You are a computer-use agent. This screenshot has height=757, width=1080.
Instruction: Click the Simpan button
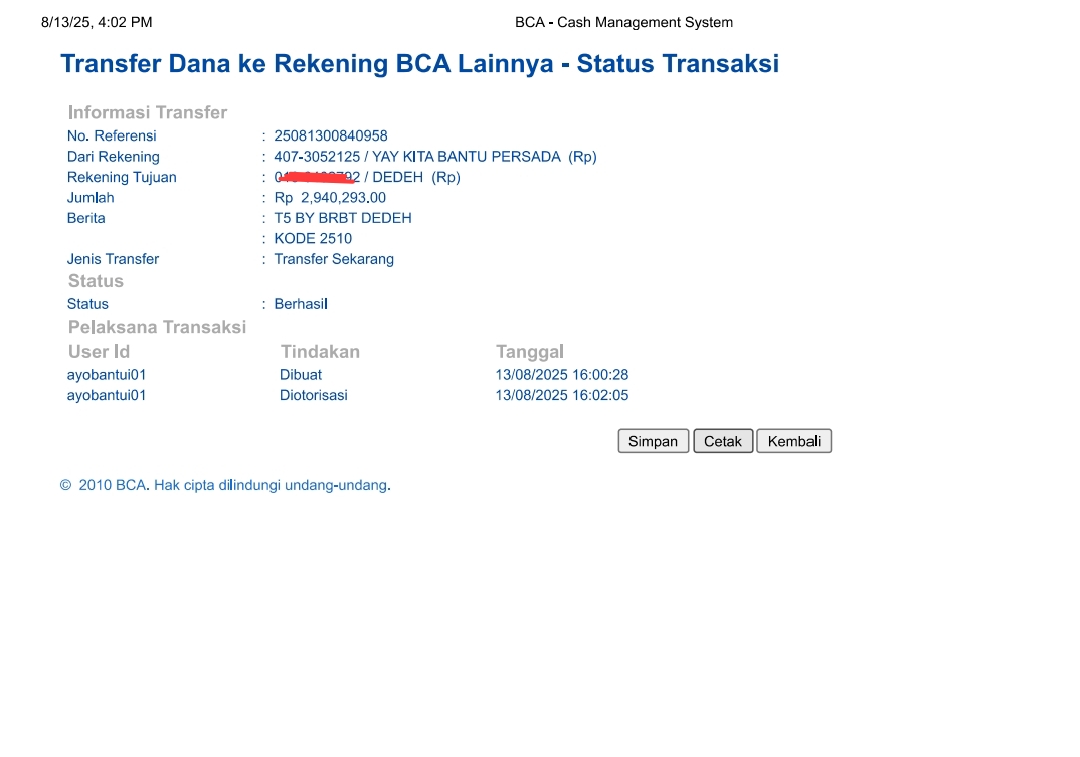[x=653, y=441]
